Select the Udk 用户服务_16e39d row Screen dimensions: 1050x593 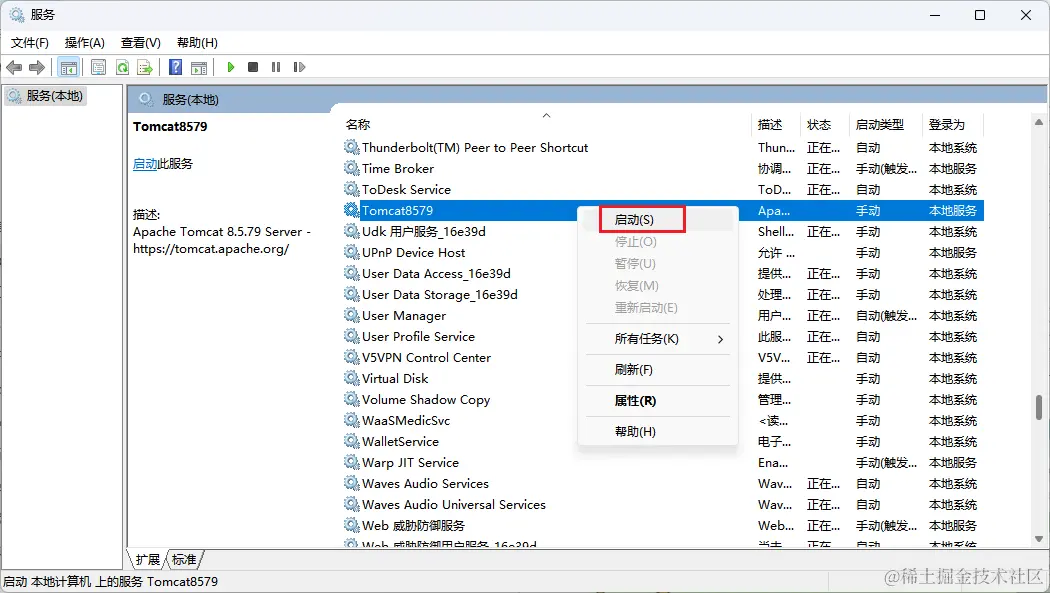pyautogui.click(x=663, y=232)
